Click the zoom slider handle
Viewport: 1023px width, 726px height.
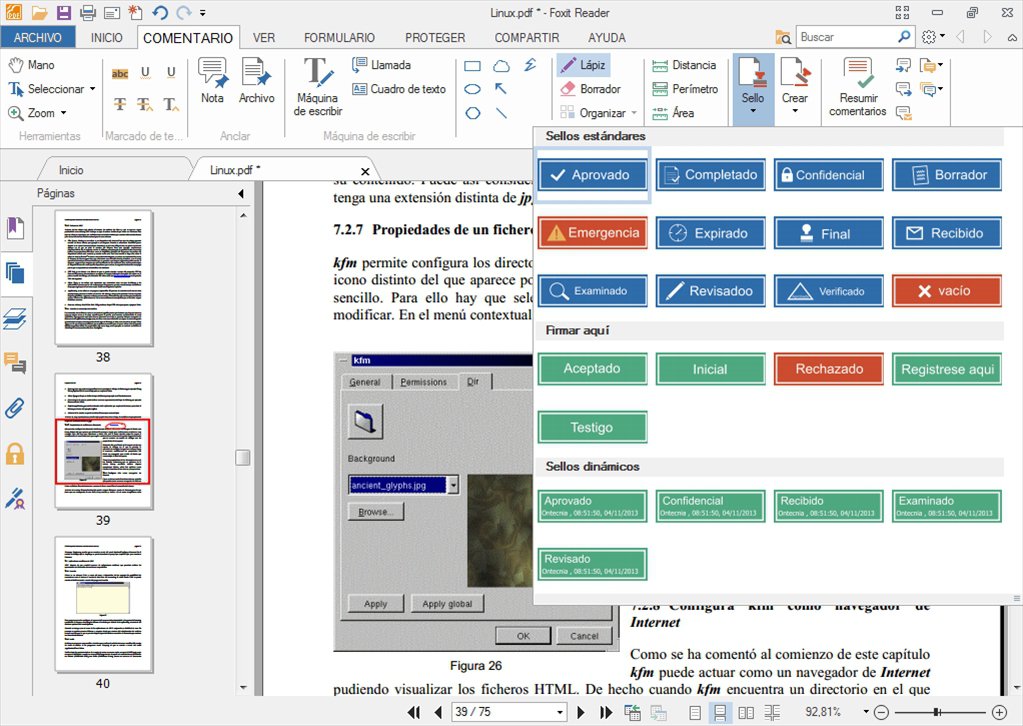pyautogui.click(x=936, y=712)
